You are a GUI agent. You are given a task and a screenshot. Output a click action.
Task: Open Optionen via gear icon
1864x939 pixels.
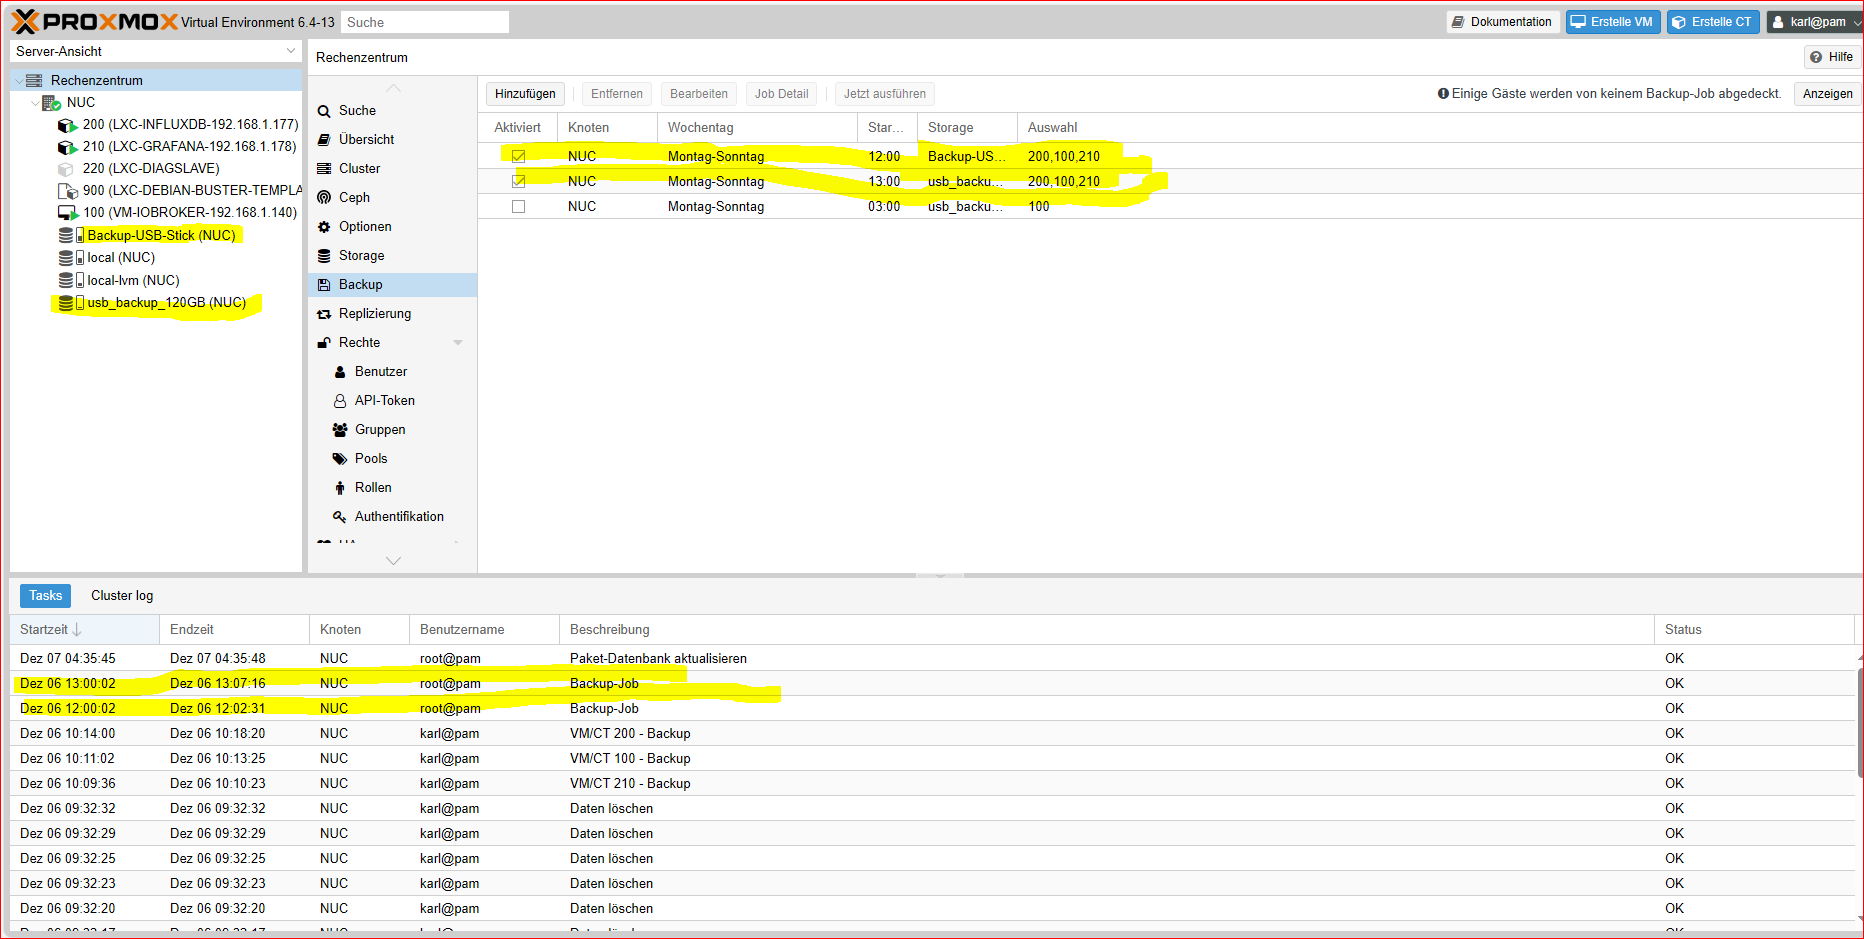tap(324, 227)
